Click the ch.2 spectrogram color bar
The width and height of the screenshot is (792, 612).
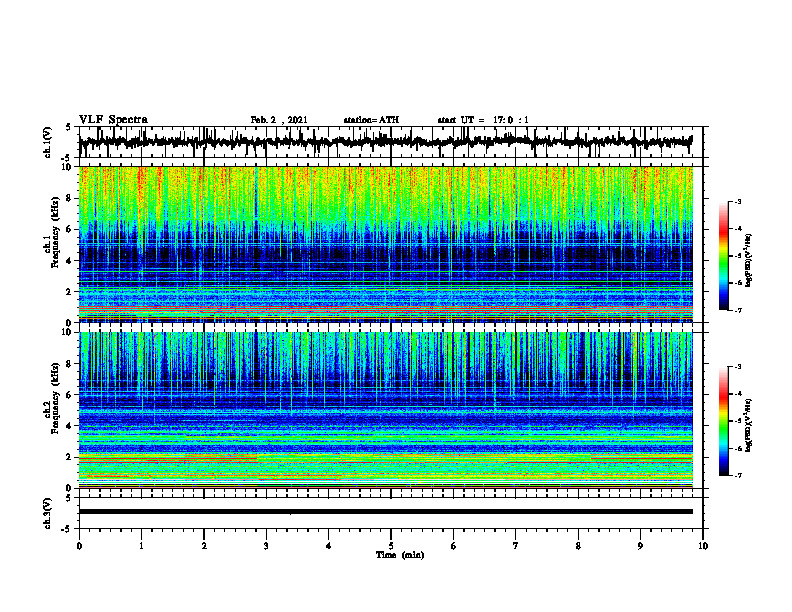[x=724, y=421]
